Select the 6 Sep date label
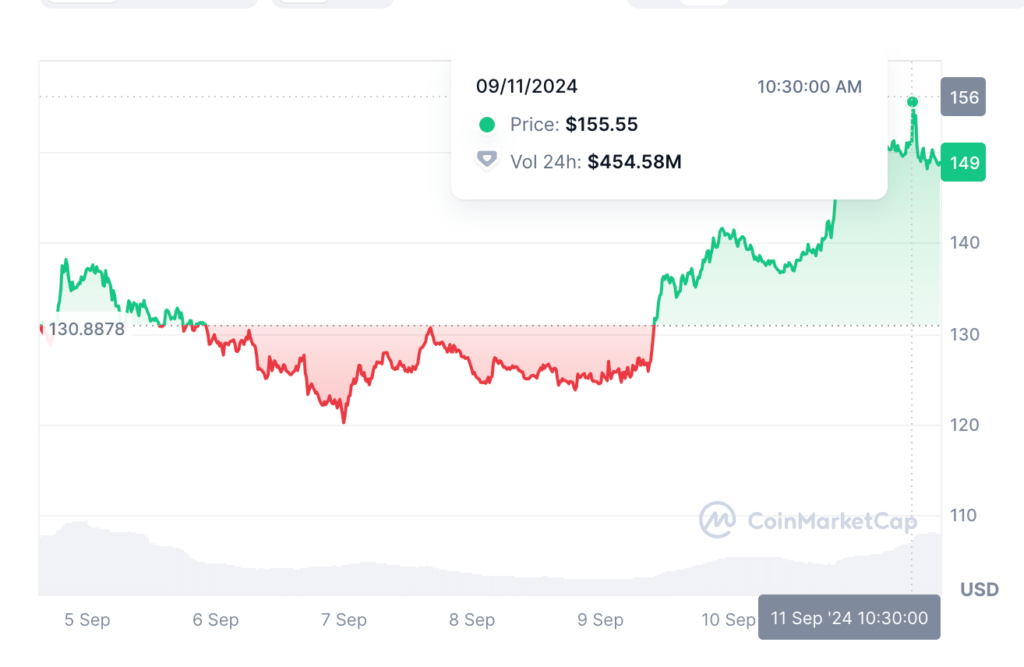The height and width of the screenshot is (667, 1024). (216, 620)
